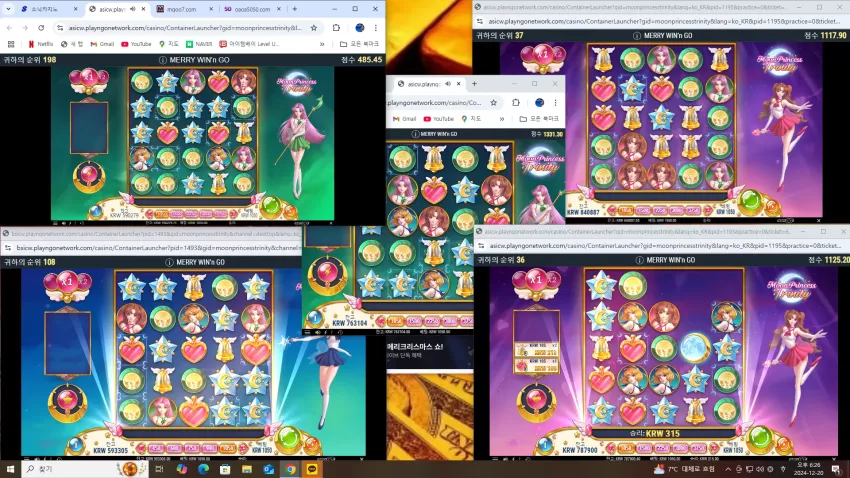Open the NAVER bookmark
The image size is (850, 478).
click(x=199, y=44)
